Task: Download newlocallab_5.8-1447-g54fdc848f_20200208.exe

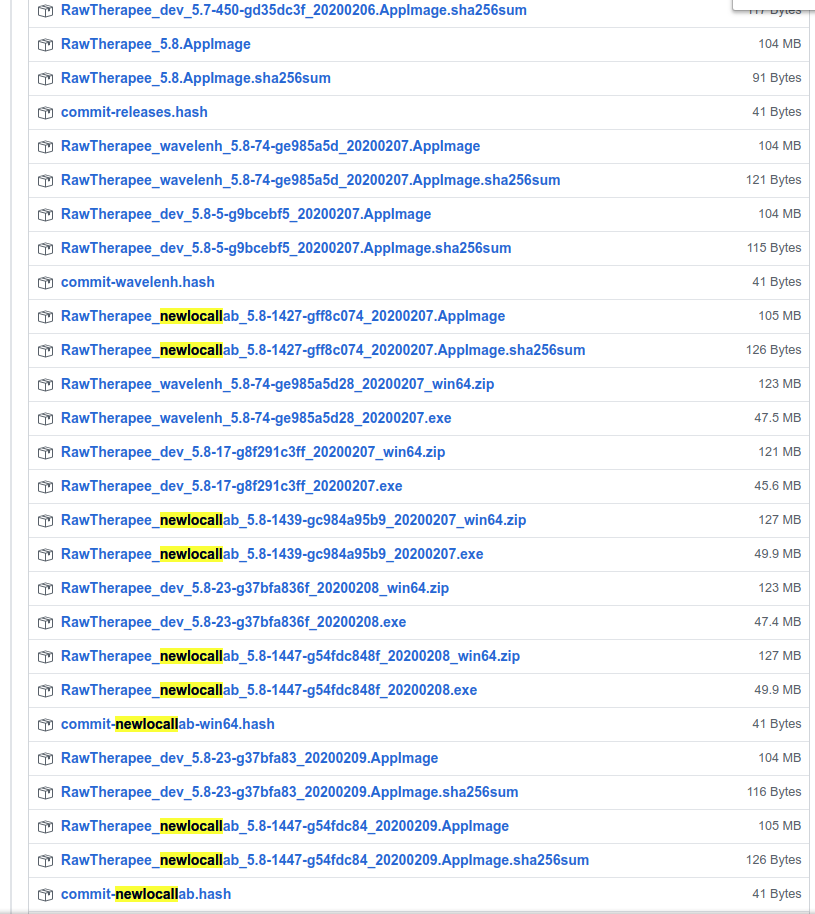Action: click(x=269, y=690)
